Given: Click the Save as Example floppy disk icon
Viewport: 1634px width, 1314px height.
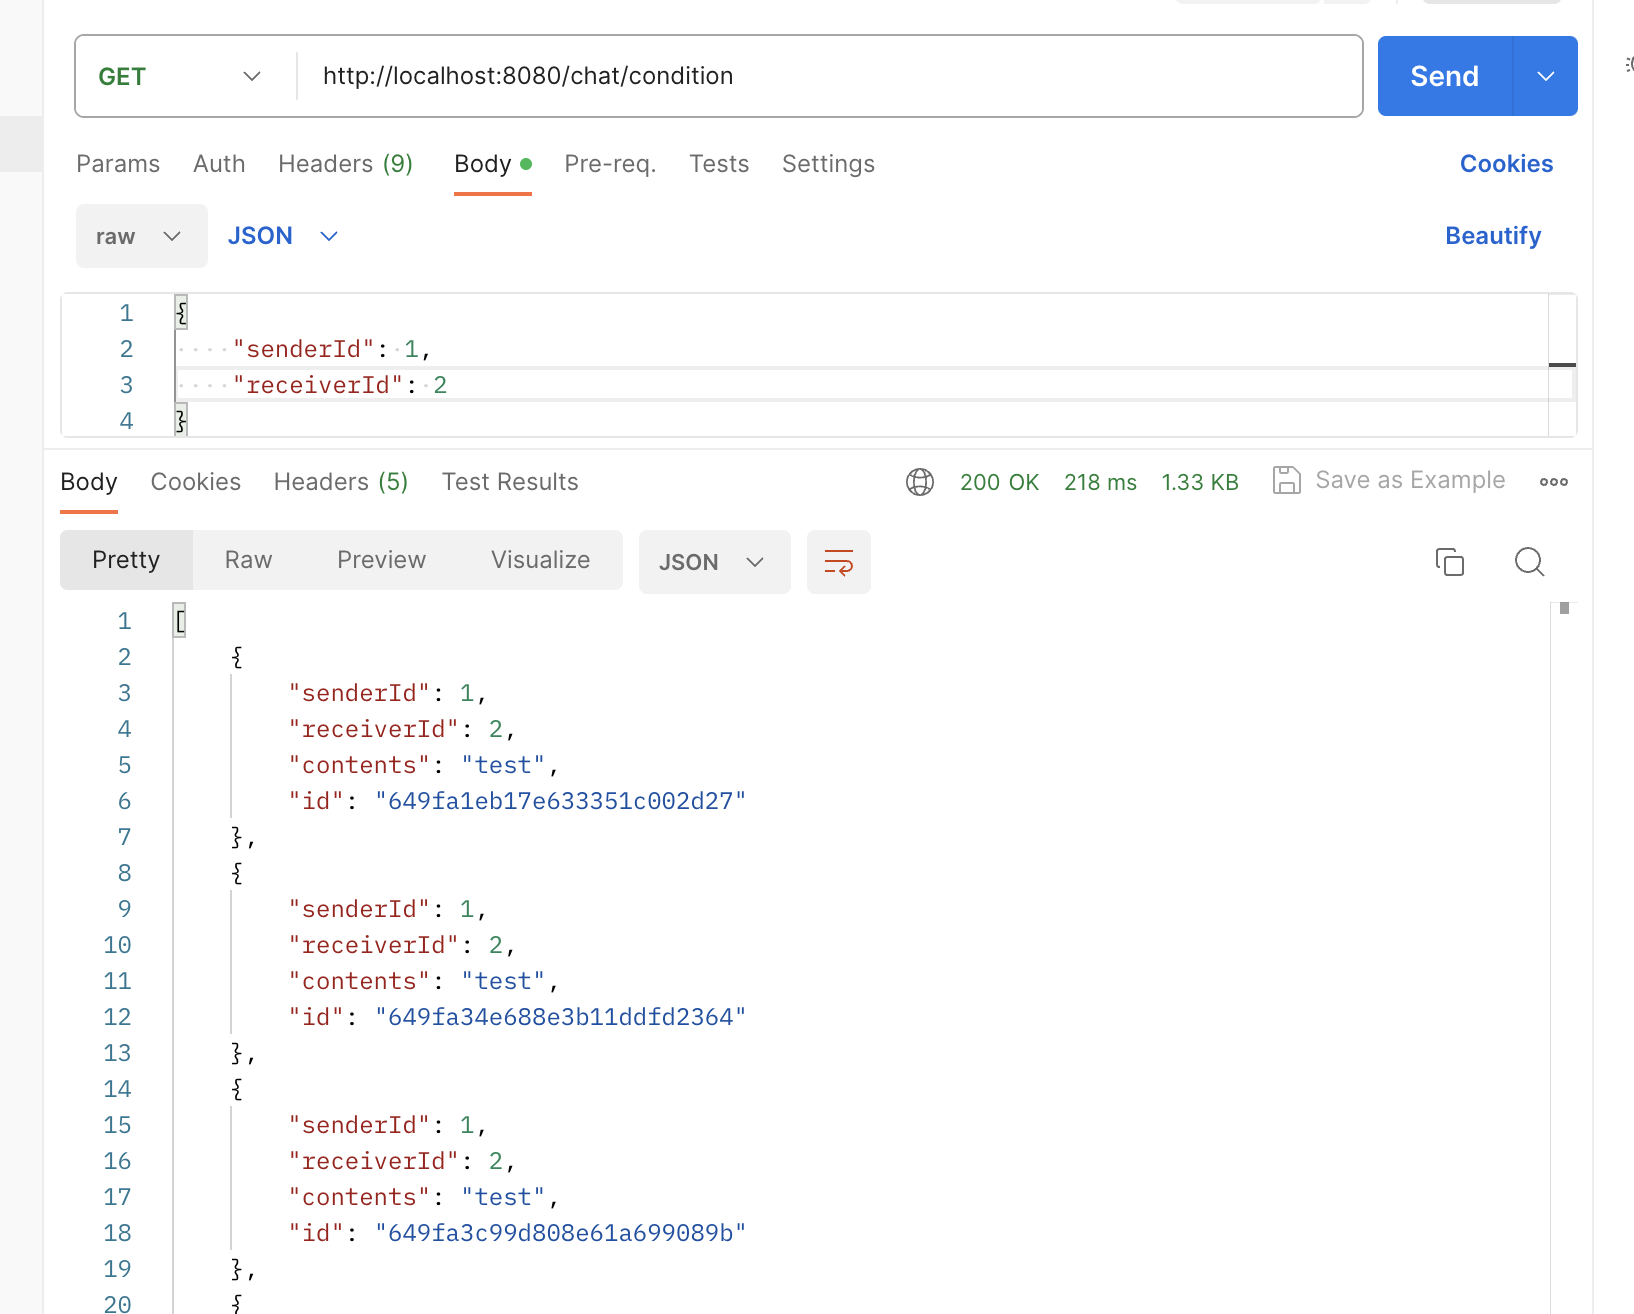Looking at the screenshot, I should (x=1286, y=480).
